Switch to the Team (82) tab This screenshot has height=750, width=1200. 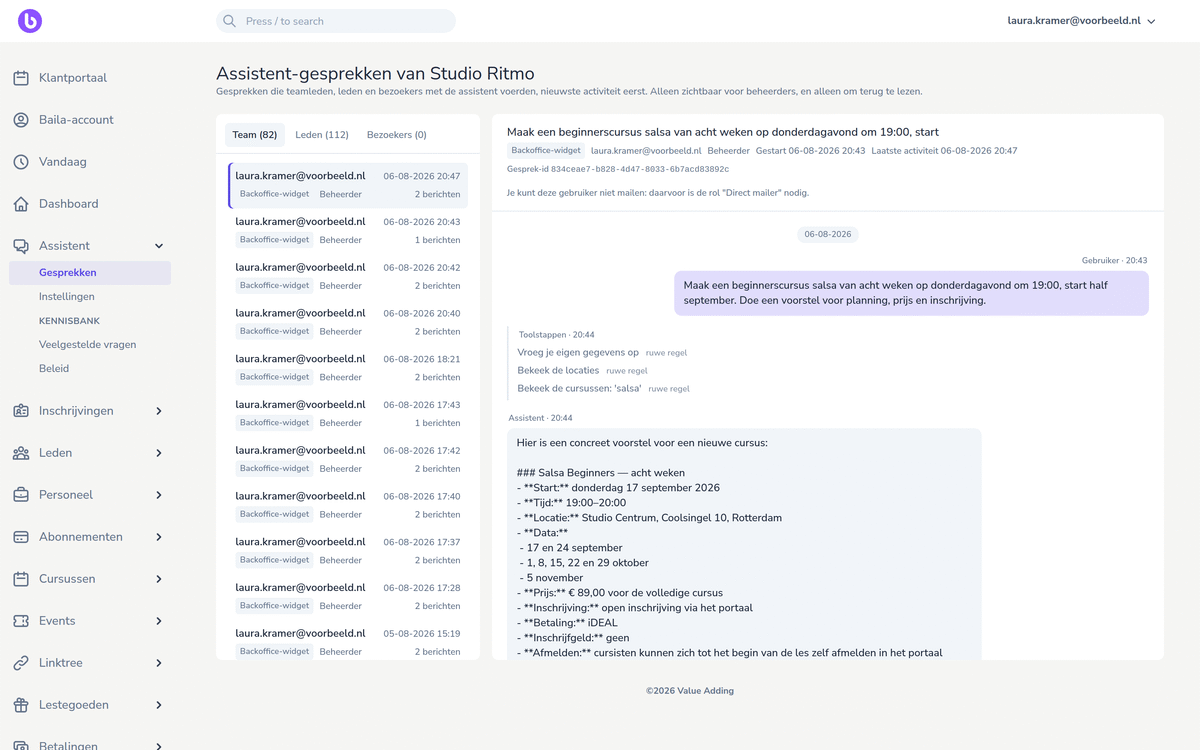click(x=255, y=135)
